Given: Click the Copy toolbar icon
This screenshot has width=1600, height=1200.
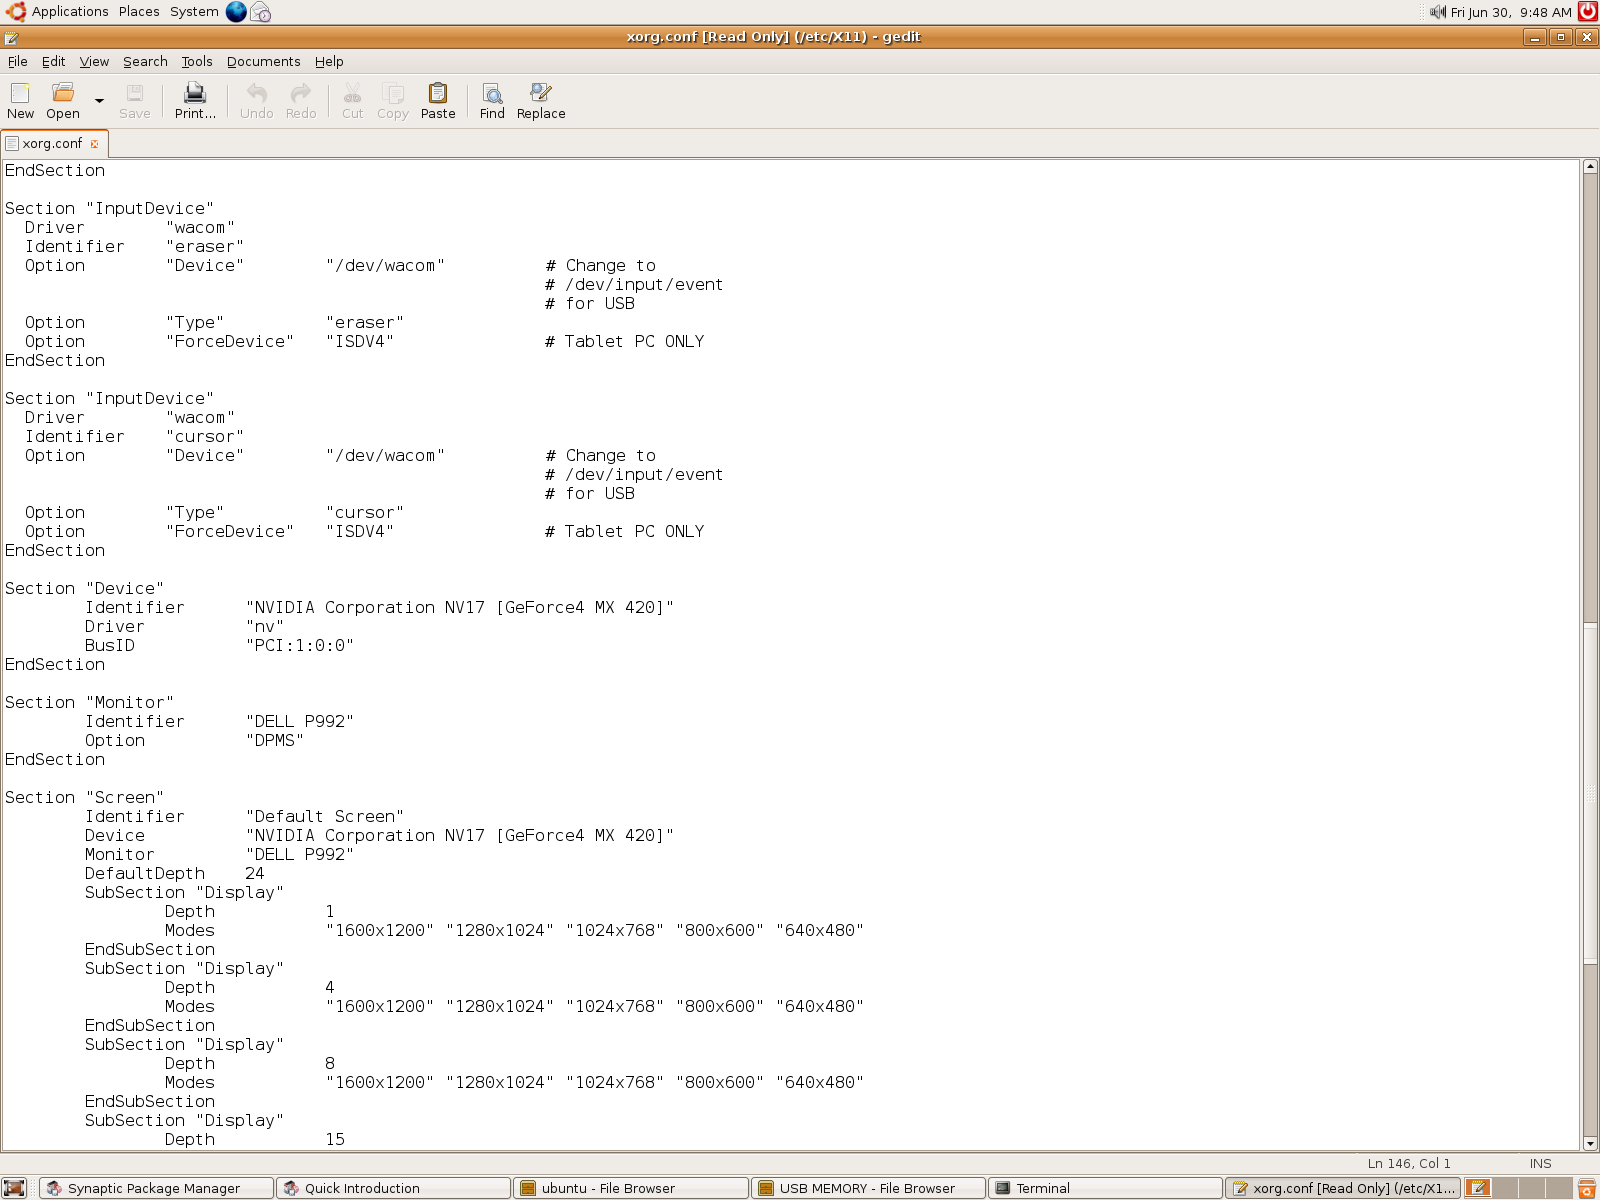Looking at the screenshot, I should [x=393, y=101].
